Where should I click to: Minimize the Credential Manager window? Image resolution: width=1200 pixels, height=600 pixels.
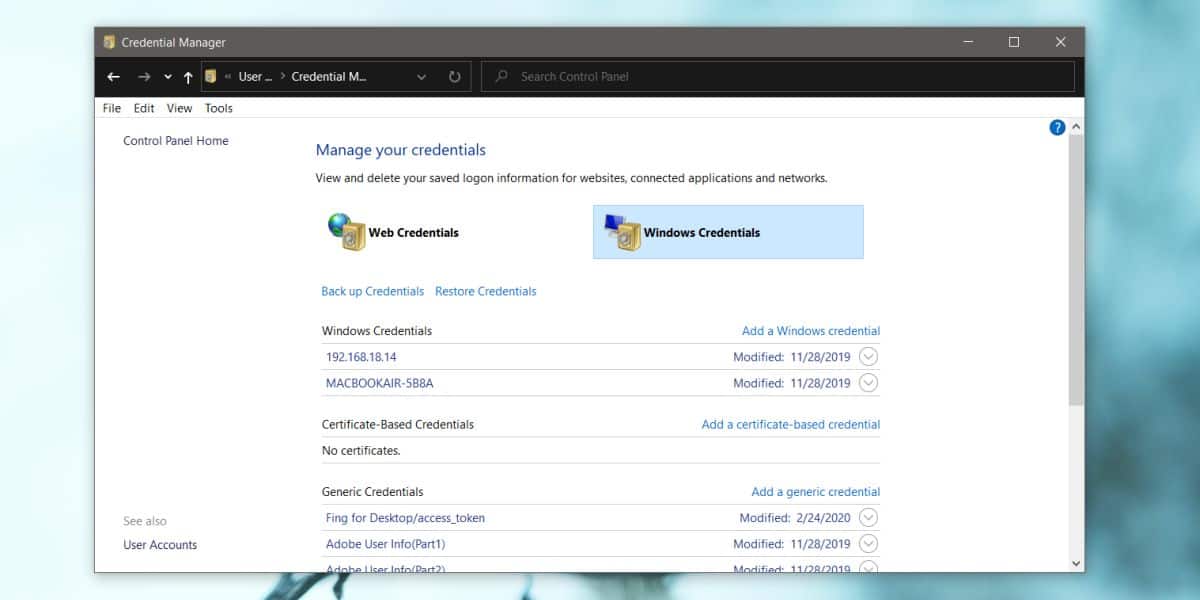(x=969, y=42)
